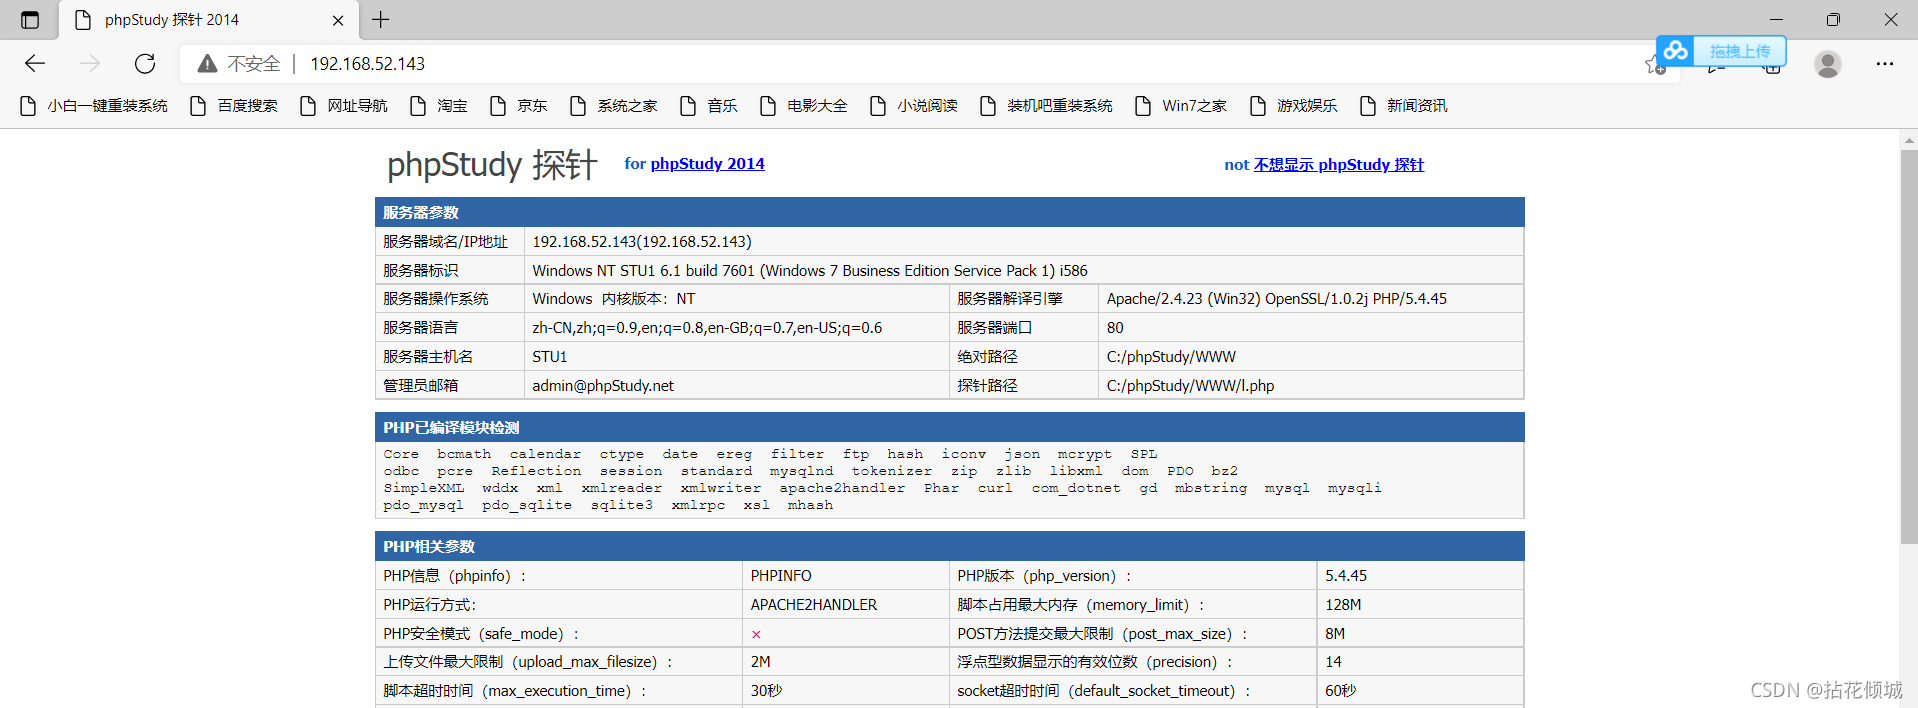The height and width of the screenshot is (708, 1918).
Task: Follow the phpStudy 2014 link
Action: pyautogui.click(x=707, y=164)
